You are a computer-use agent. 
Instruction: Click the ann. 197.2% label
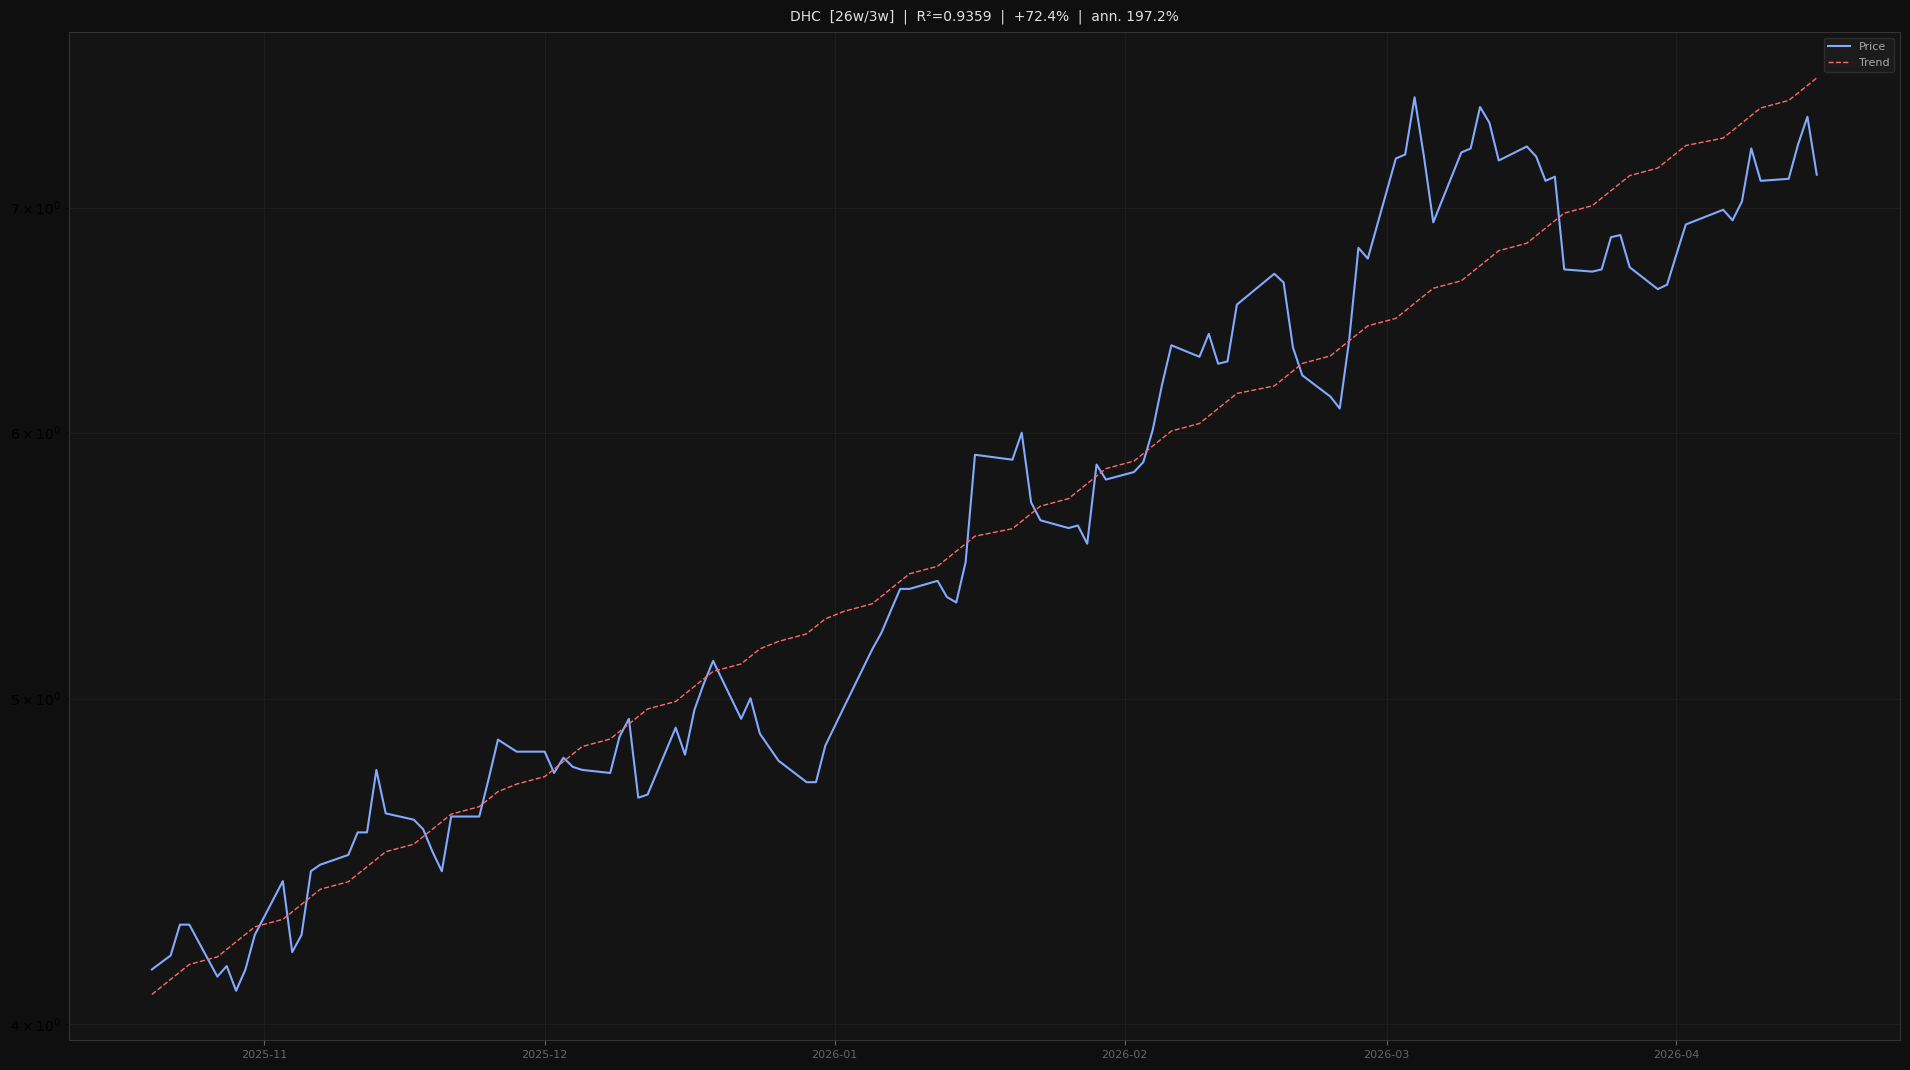point(1135,16)
